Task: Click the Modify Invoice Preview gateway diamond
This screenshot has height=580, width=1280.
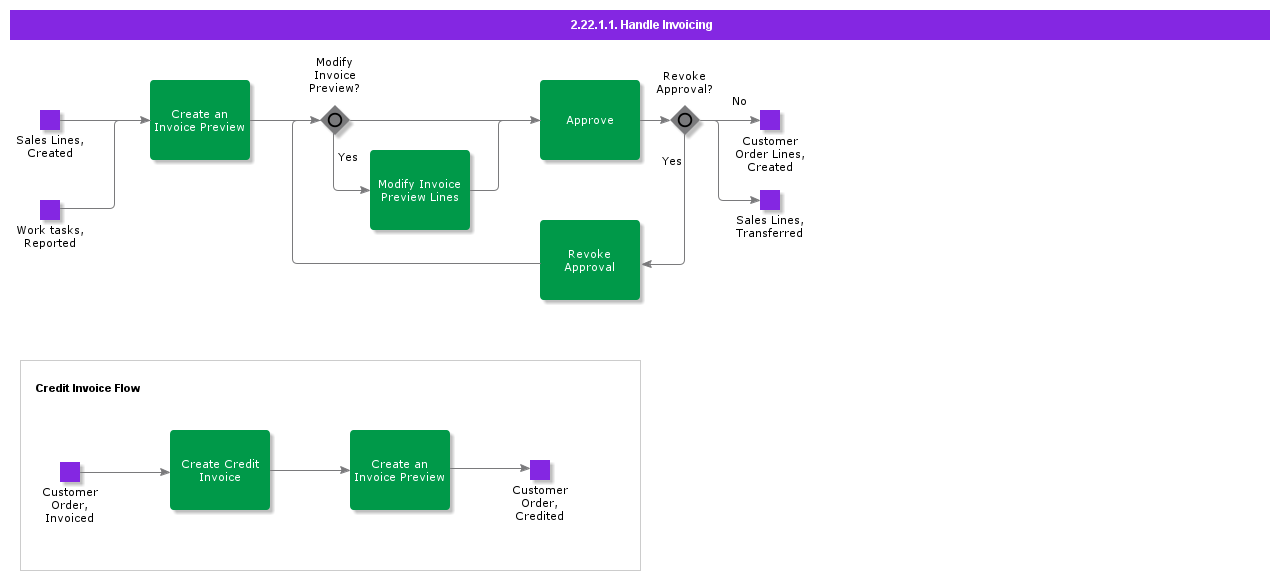Action: 335,120
